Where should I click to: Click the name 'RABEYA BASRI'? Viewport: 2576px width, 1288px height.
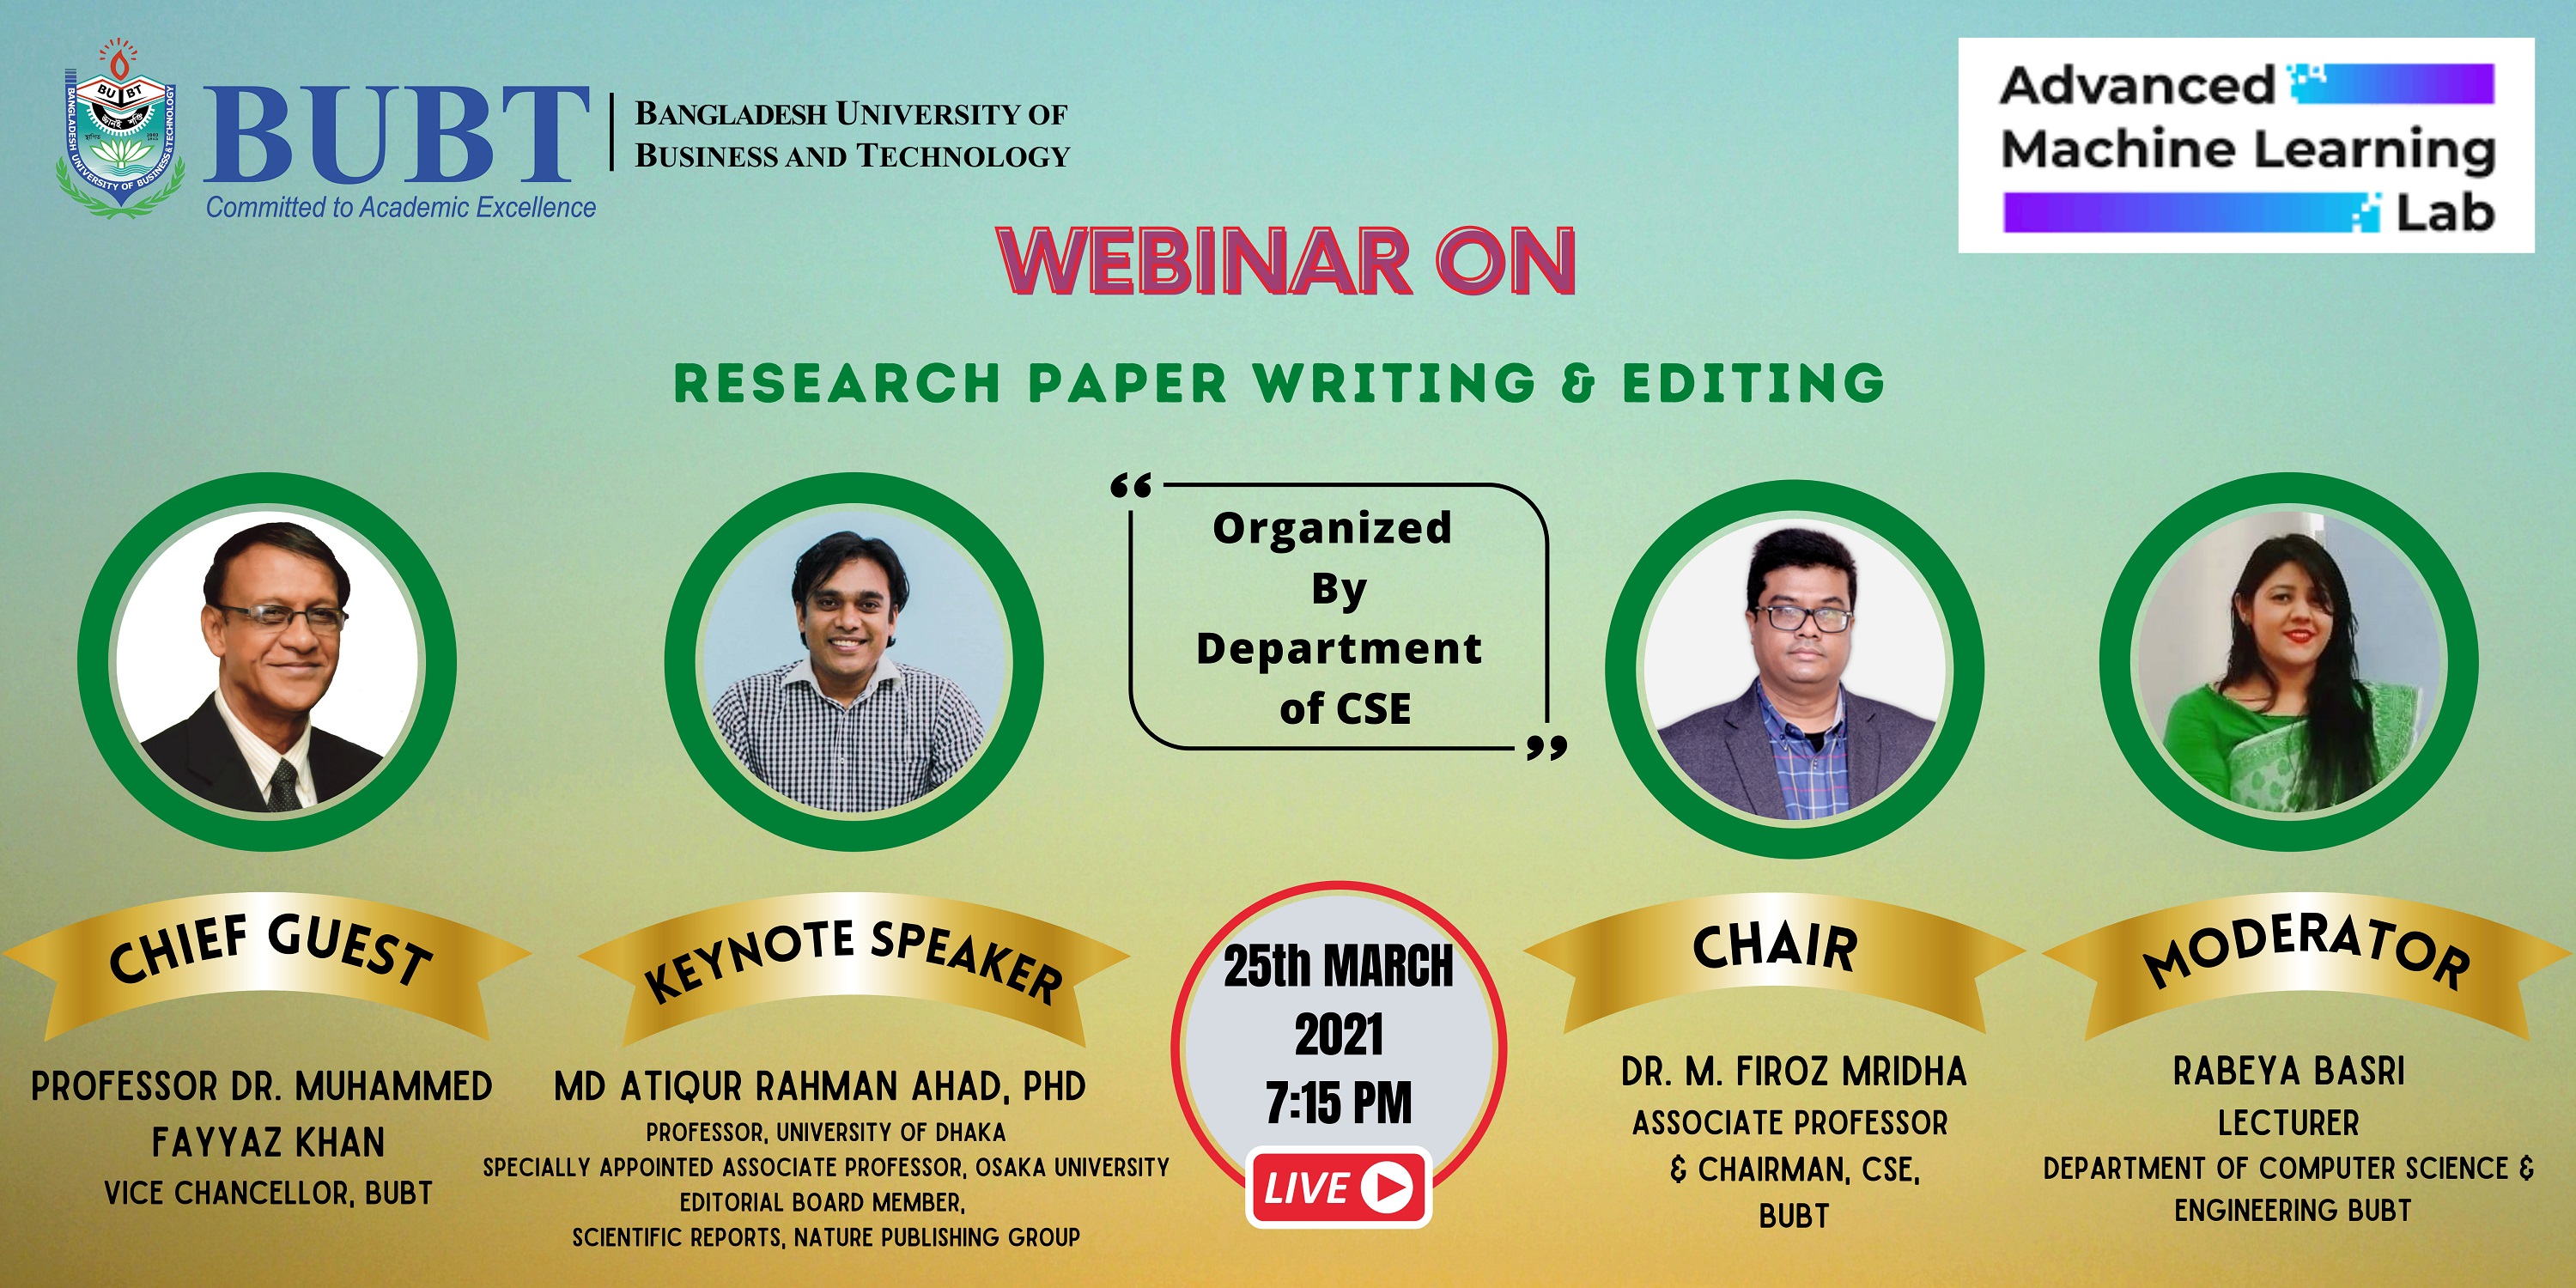(2289, 1071)
